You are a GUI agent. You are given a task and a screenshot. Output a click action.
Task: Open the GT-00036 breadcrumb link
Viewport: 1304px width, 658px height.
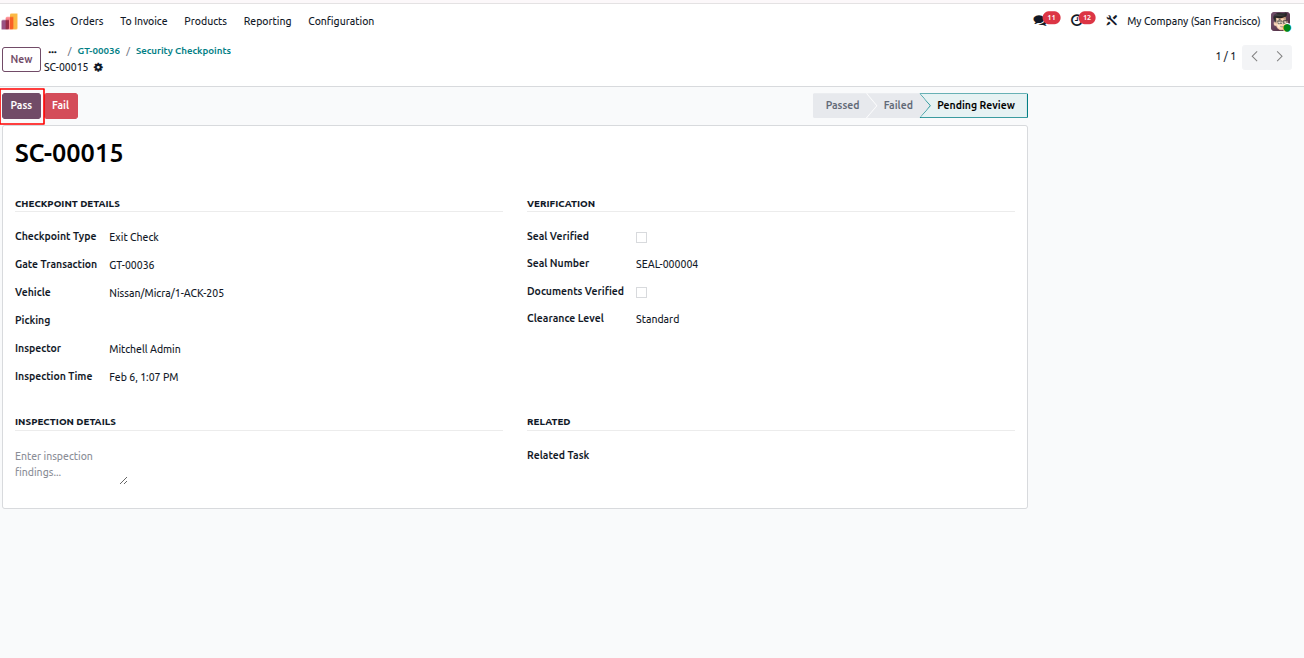[x=99, y=51]
